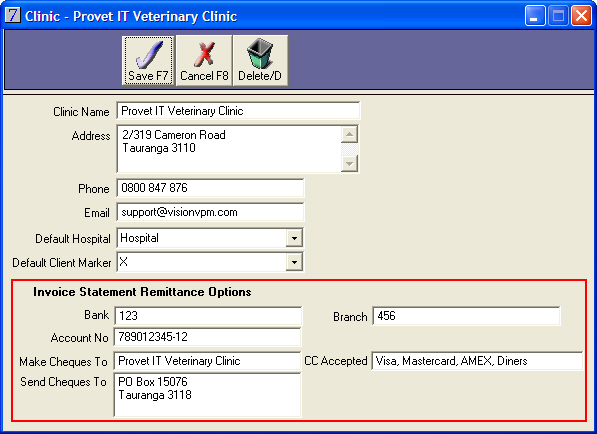Click the Bank field containing 123
The height and width of the screenshot is (434, 597).
point(208,316)
